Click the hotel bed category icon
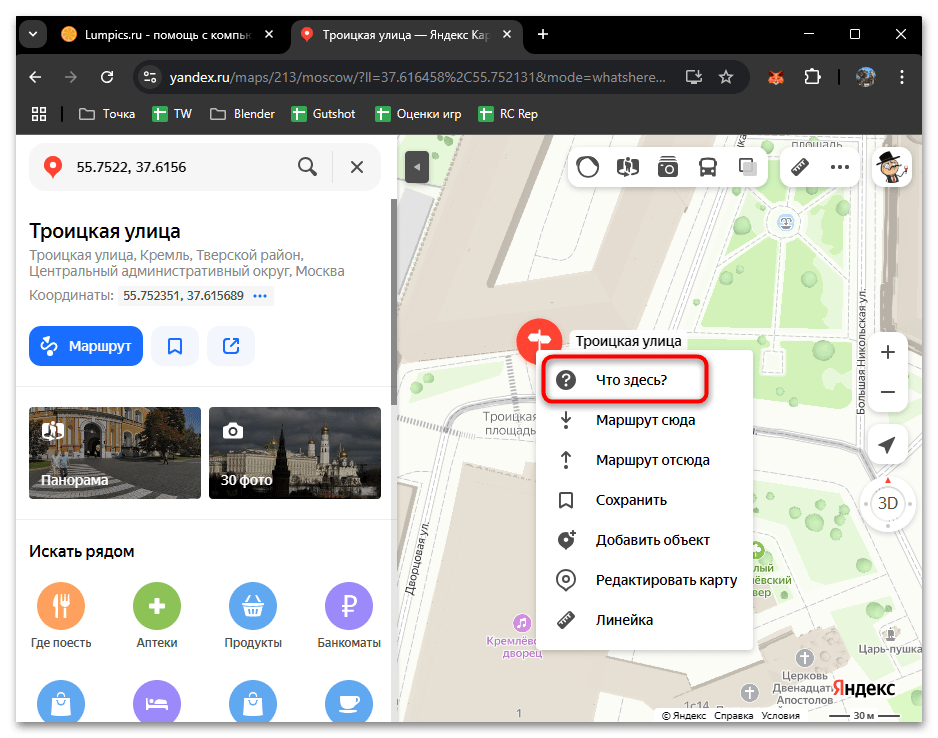938x738 pixels. [x=157, y=702]
